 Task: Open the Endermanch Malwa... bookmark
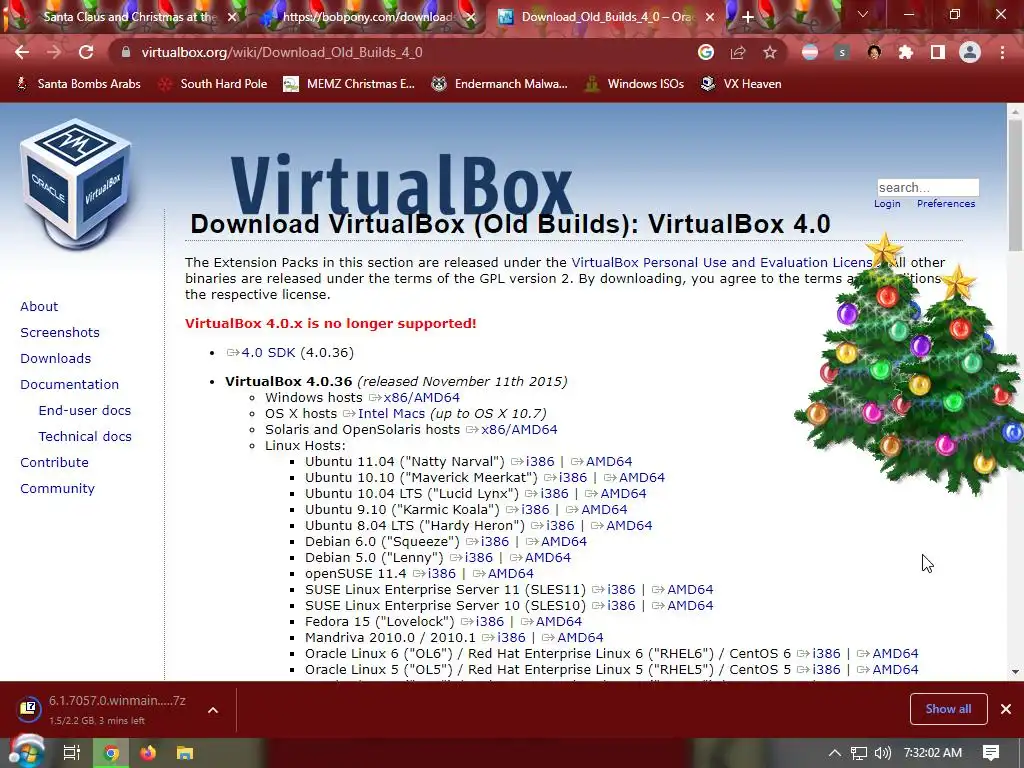tap(500, 84)
